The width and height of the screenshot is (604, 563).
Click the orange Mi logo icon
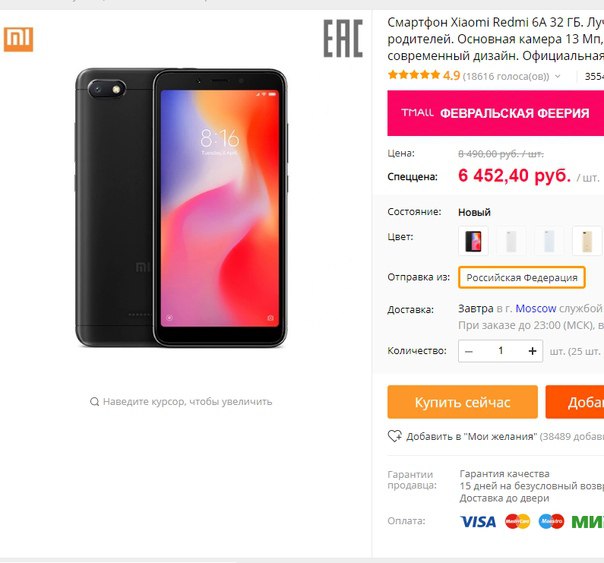(x=18, y=39)
